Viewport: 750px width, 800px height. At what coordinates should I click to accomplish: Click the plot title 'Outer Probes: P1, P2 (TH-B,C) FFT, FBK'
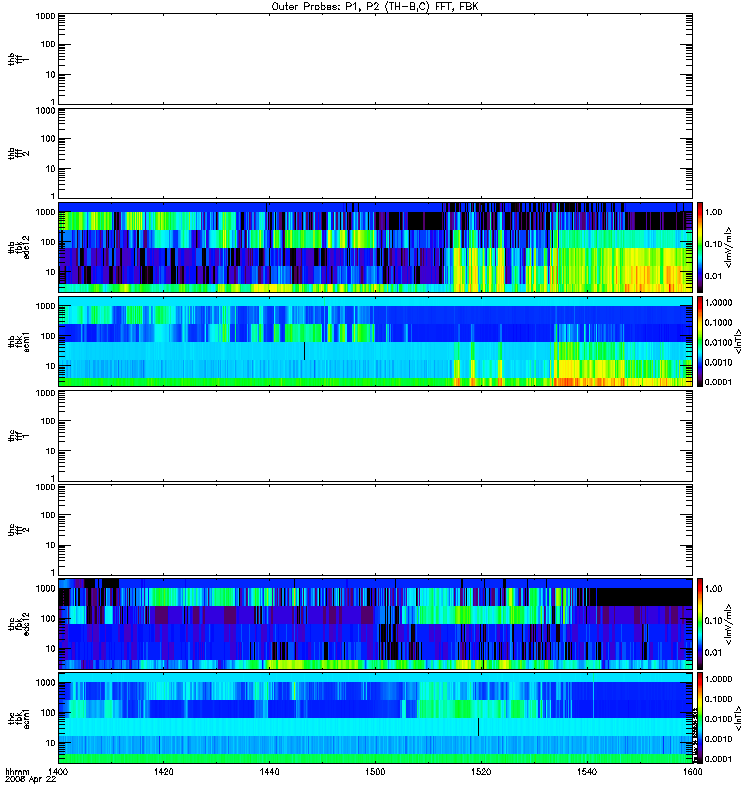click(375, 7)
